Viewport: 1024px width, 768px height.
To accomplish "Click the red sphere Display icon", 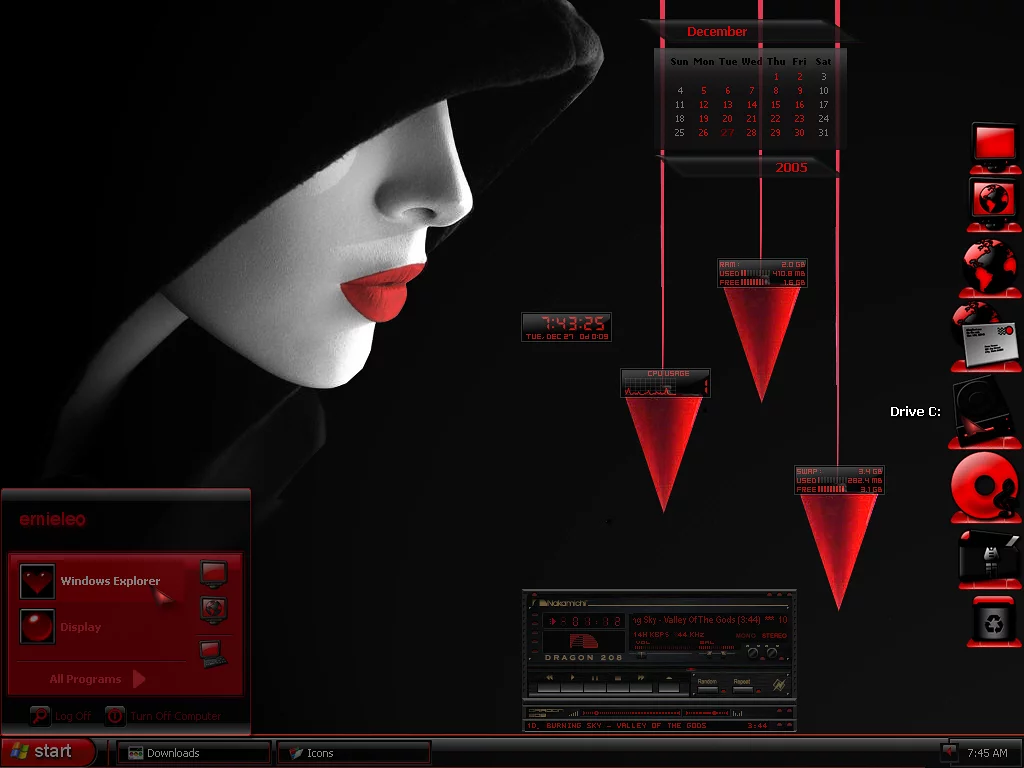I will 38,627.
